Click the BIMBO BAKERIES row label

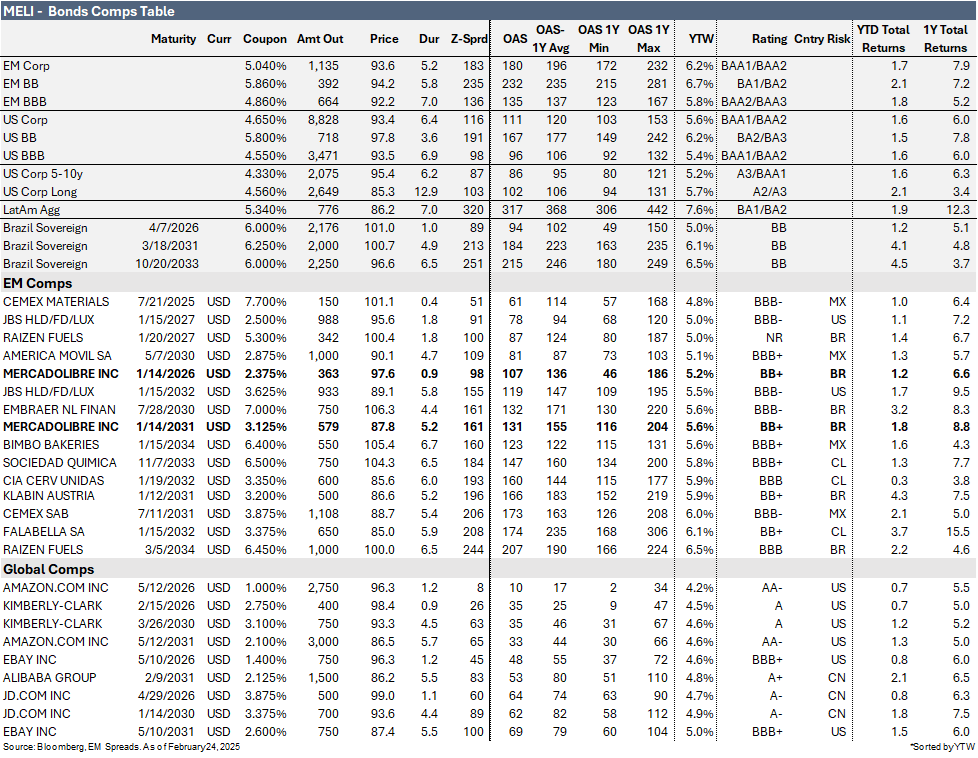(51, 445)
